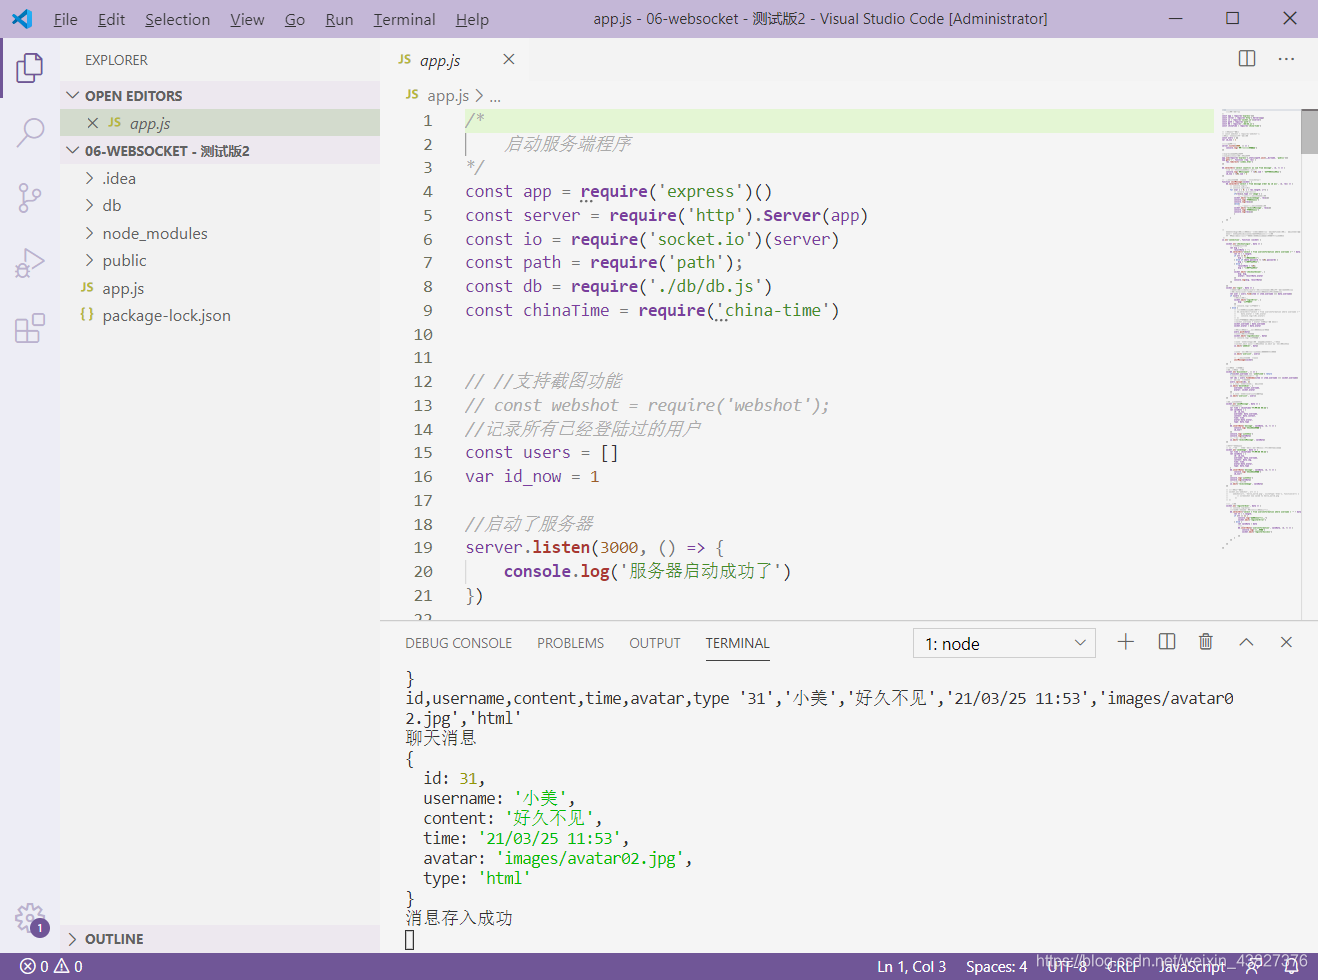1318x980 pixels.
Task: Kill the terminal with trash icon
Action: click(x=1206, y=642)
